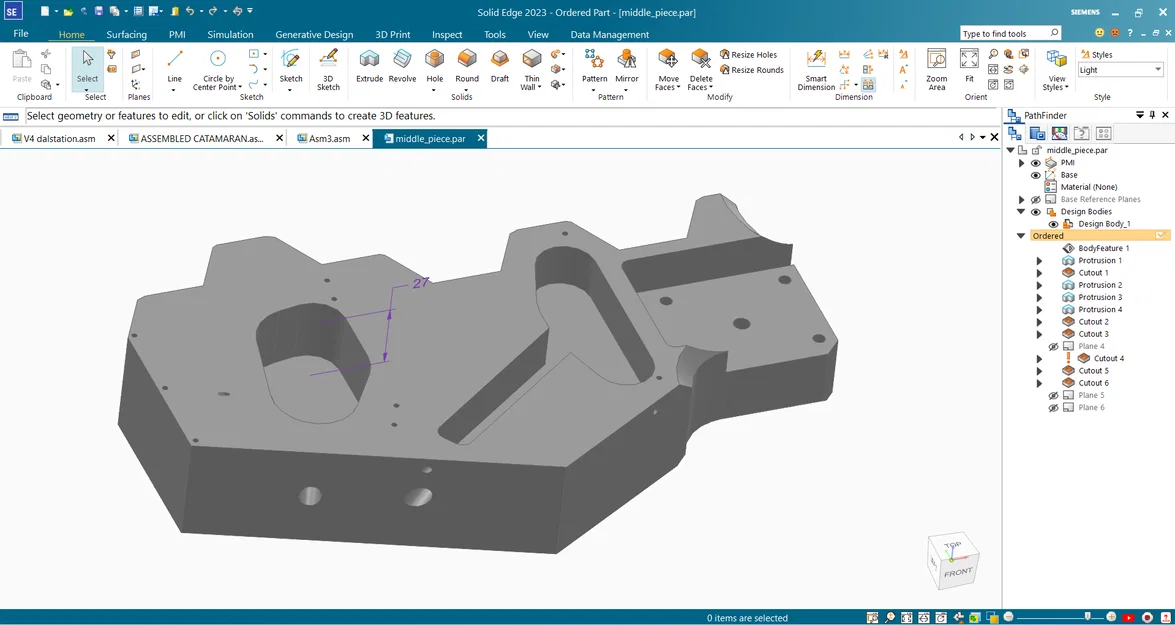Expand the PMI node

[1021, 163]
